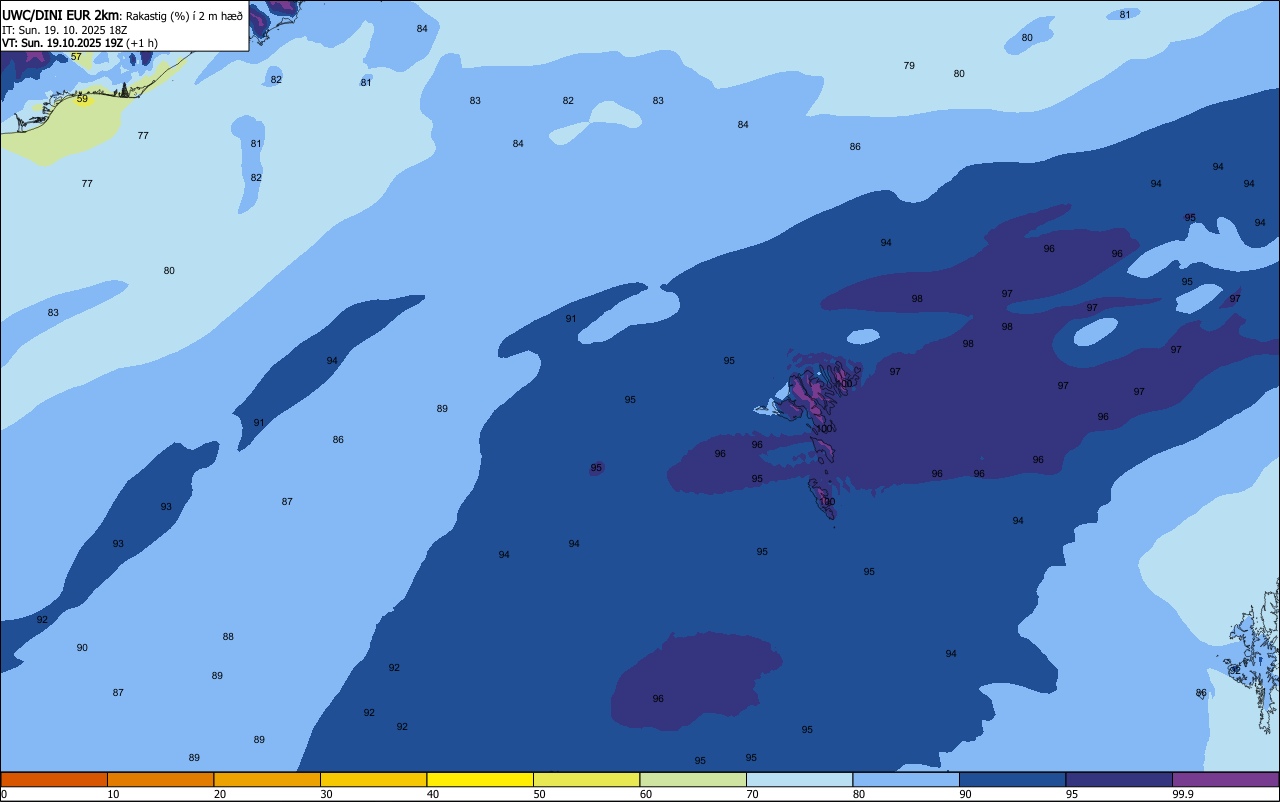Click the pale yellow 50–60 legend segment

click(586, 779)
